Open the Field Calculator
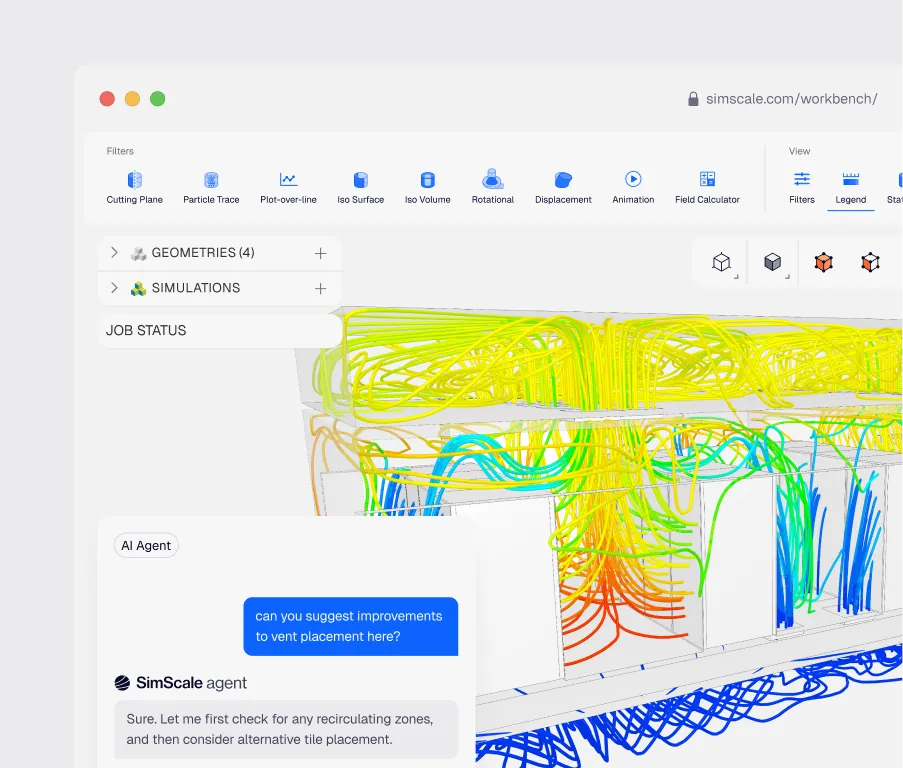 707,188
